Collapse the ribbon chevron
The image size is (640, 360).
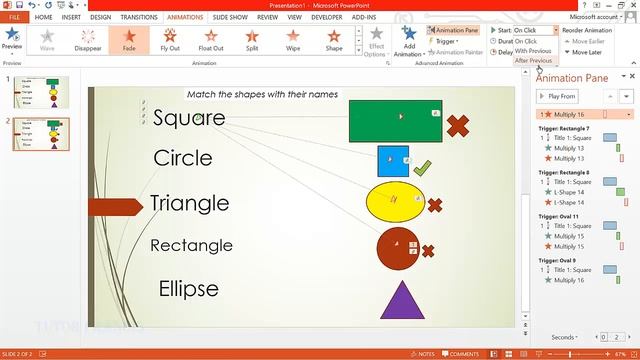pyautogui.click(x=633, y=63)
